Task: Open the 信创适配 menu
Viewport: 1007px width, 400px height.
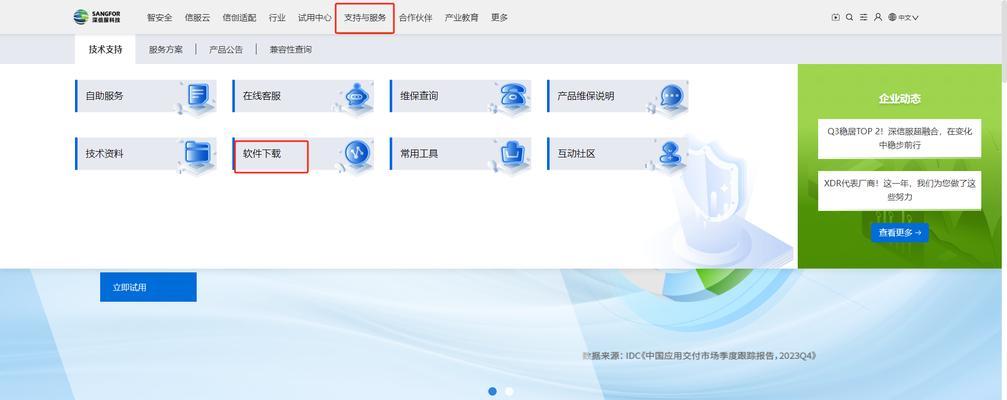Action: coord(239,18)
